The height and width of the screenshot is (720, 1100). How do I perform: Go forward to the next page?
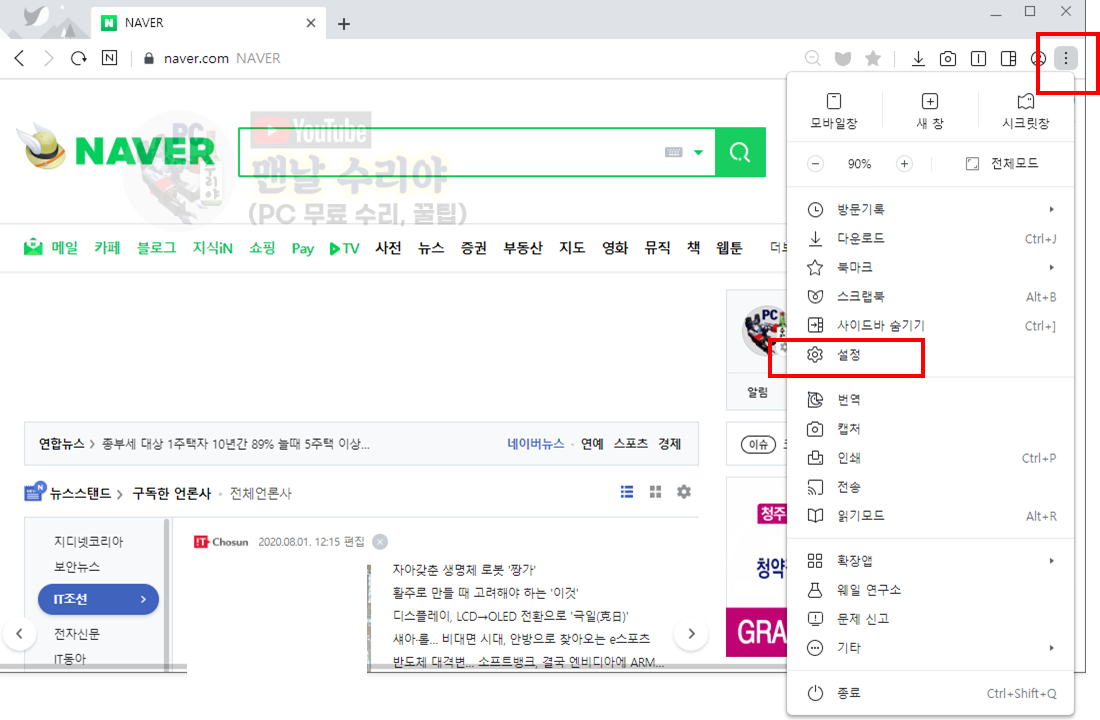click(48, 58)
